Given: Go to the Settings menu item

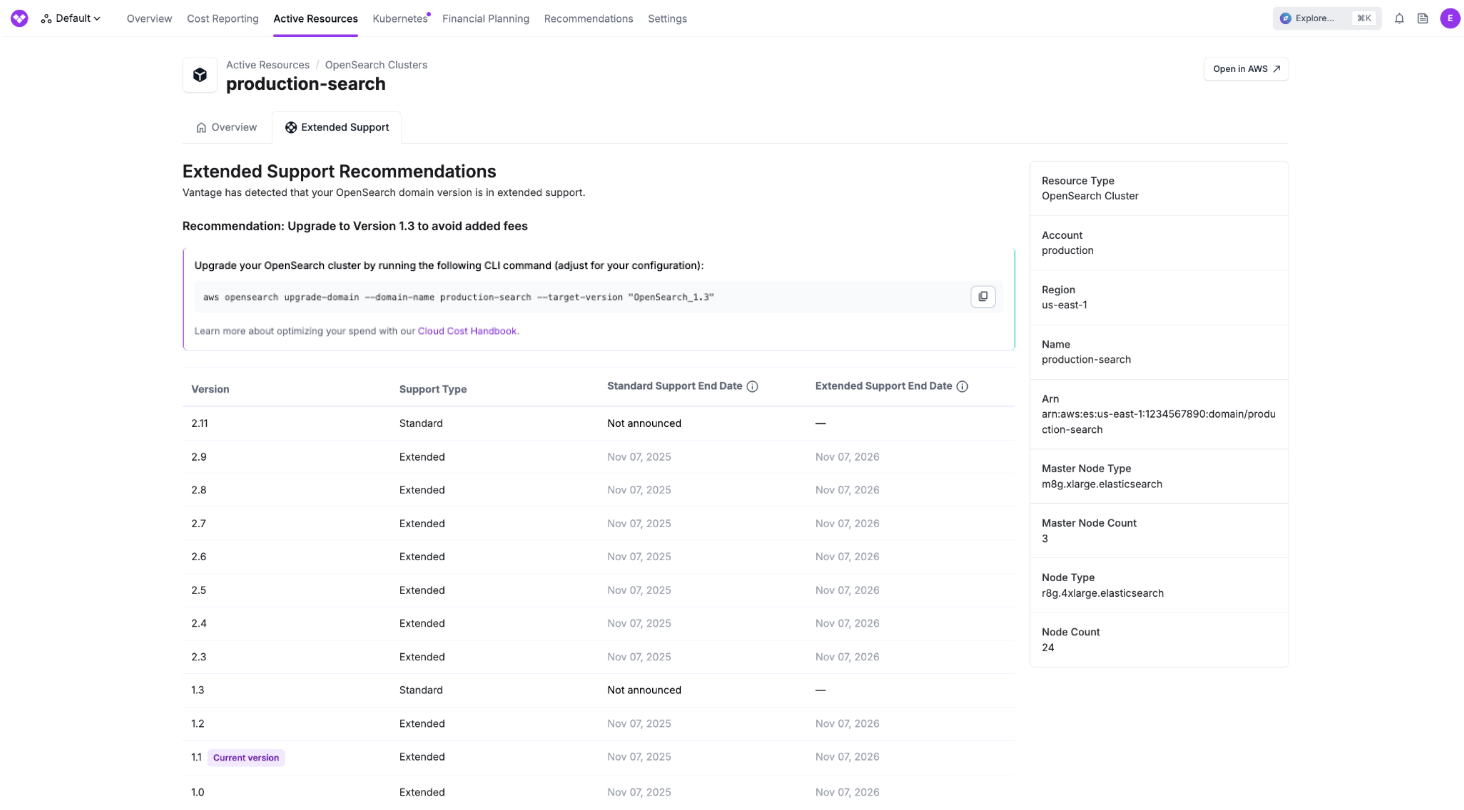Looking at the screenshot, I should (x=667, y=18).
